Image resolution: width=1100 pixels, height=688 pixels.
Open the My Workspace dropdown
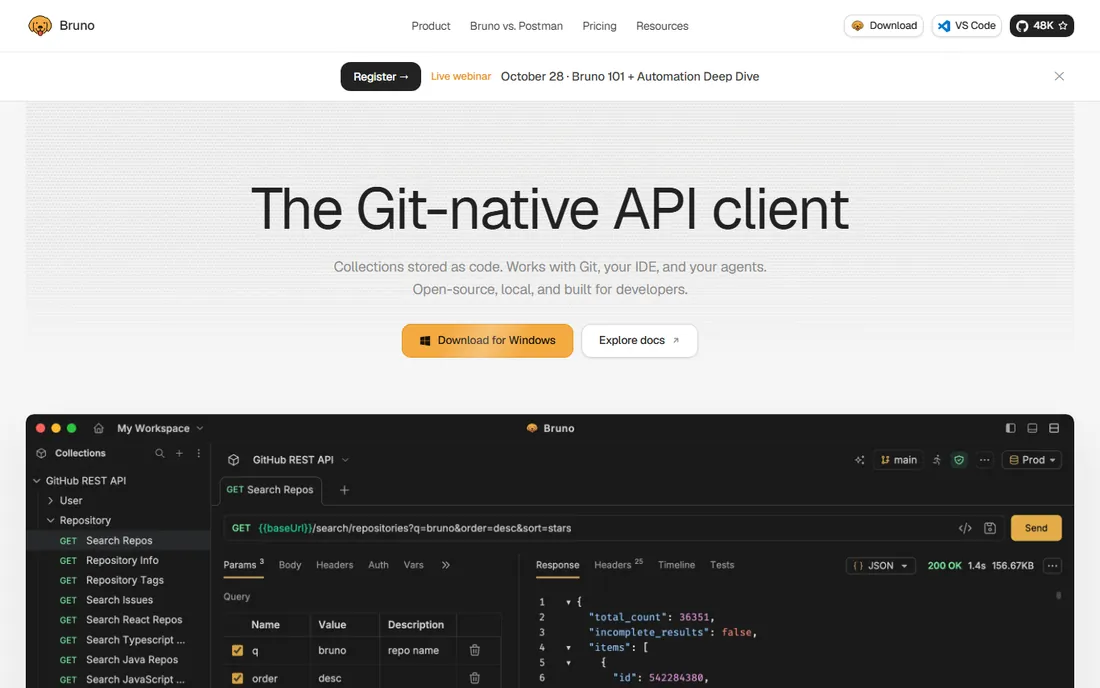pos(161,428)
